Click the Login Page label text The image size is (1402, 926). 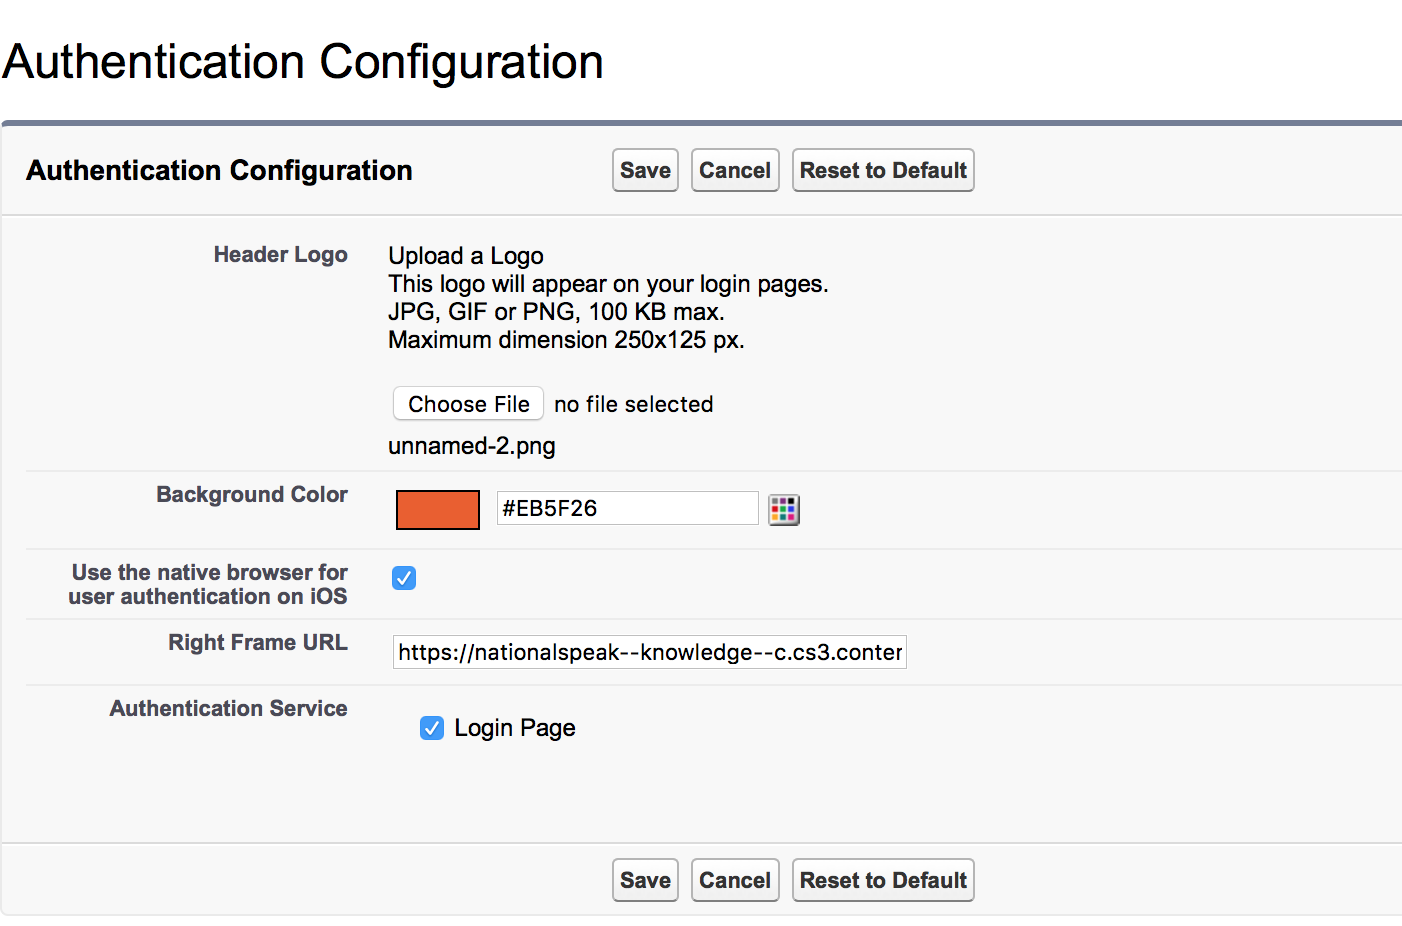(515, 728)
